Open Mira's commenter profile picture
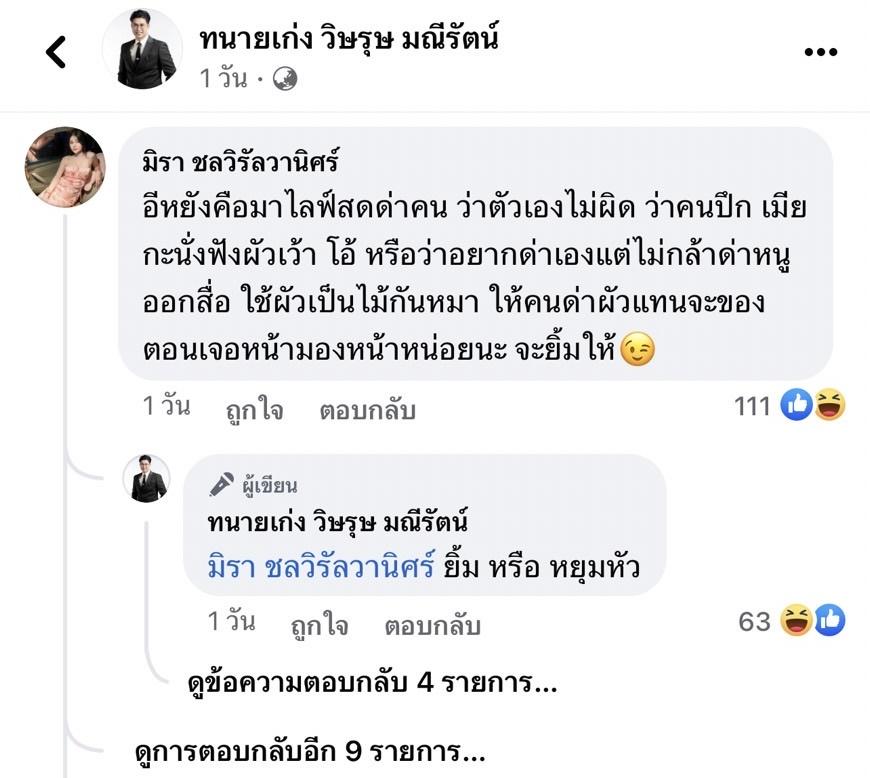This screenshot has width=870, height=778. click(65, 167)
